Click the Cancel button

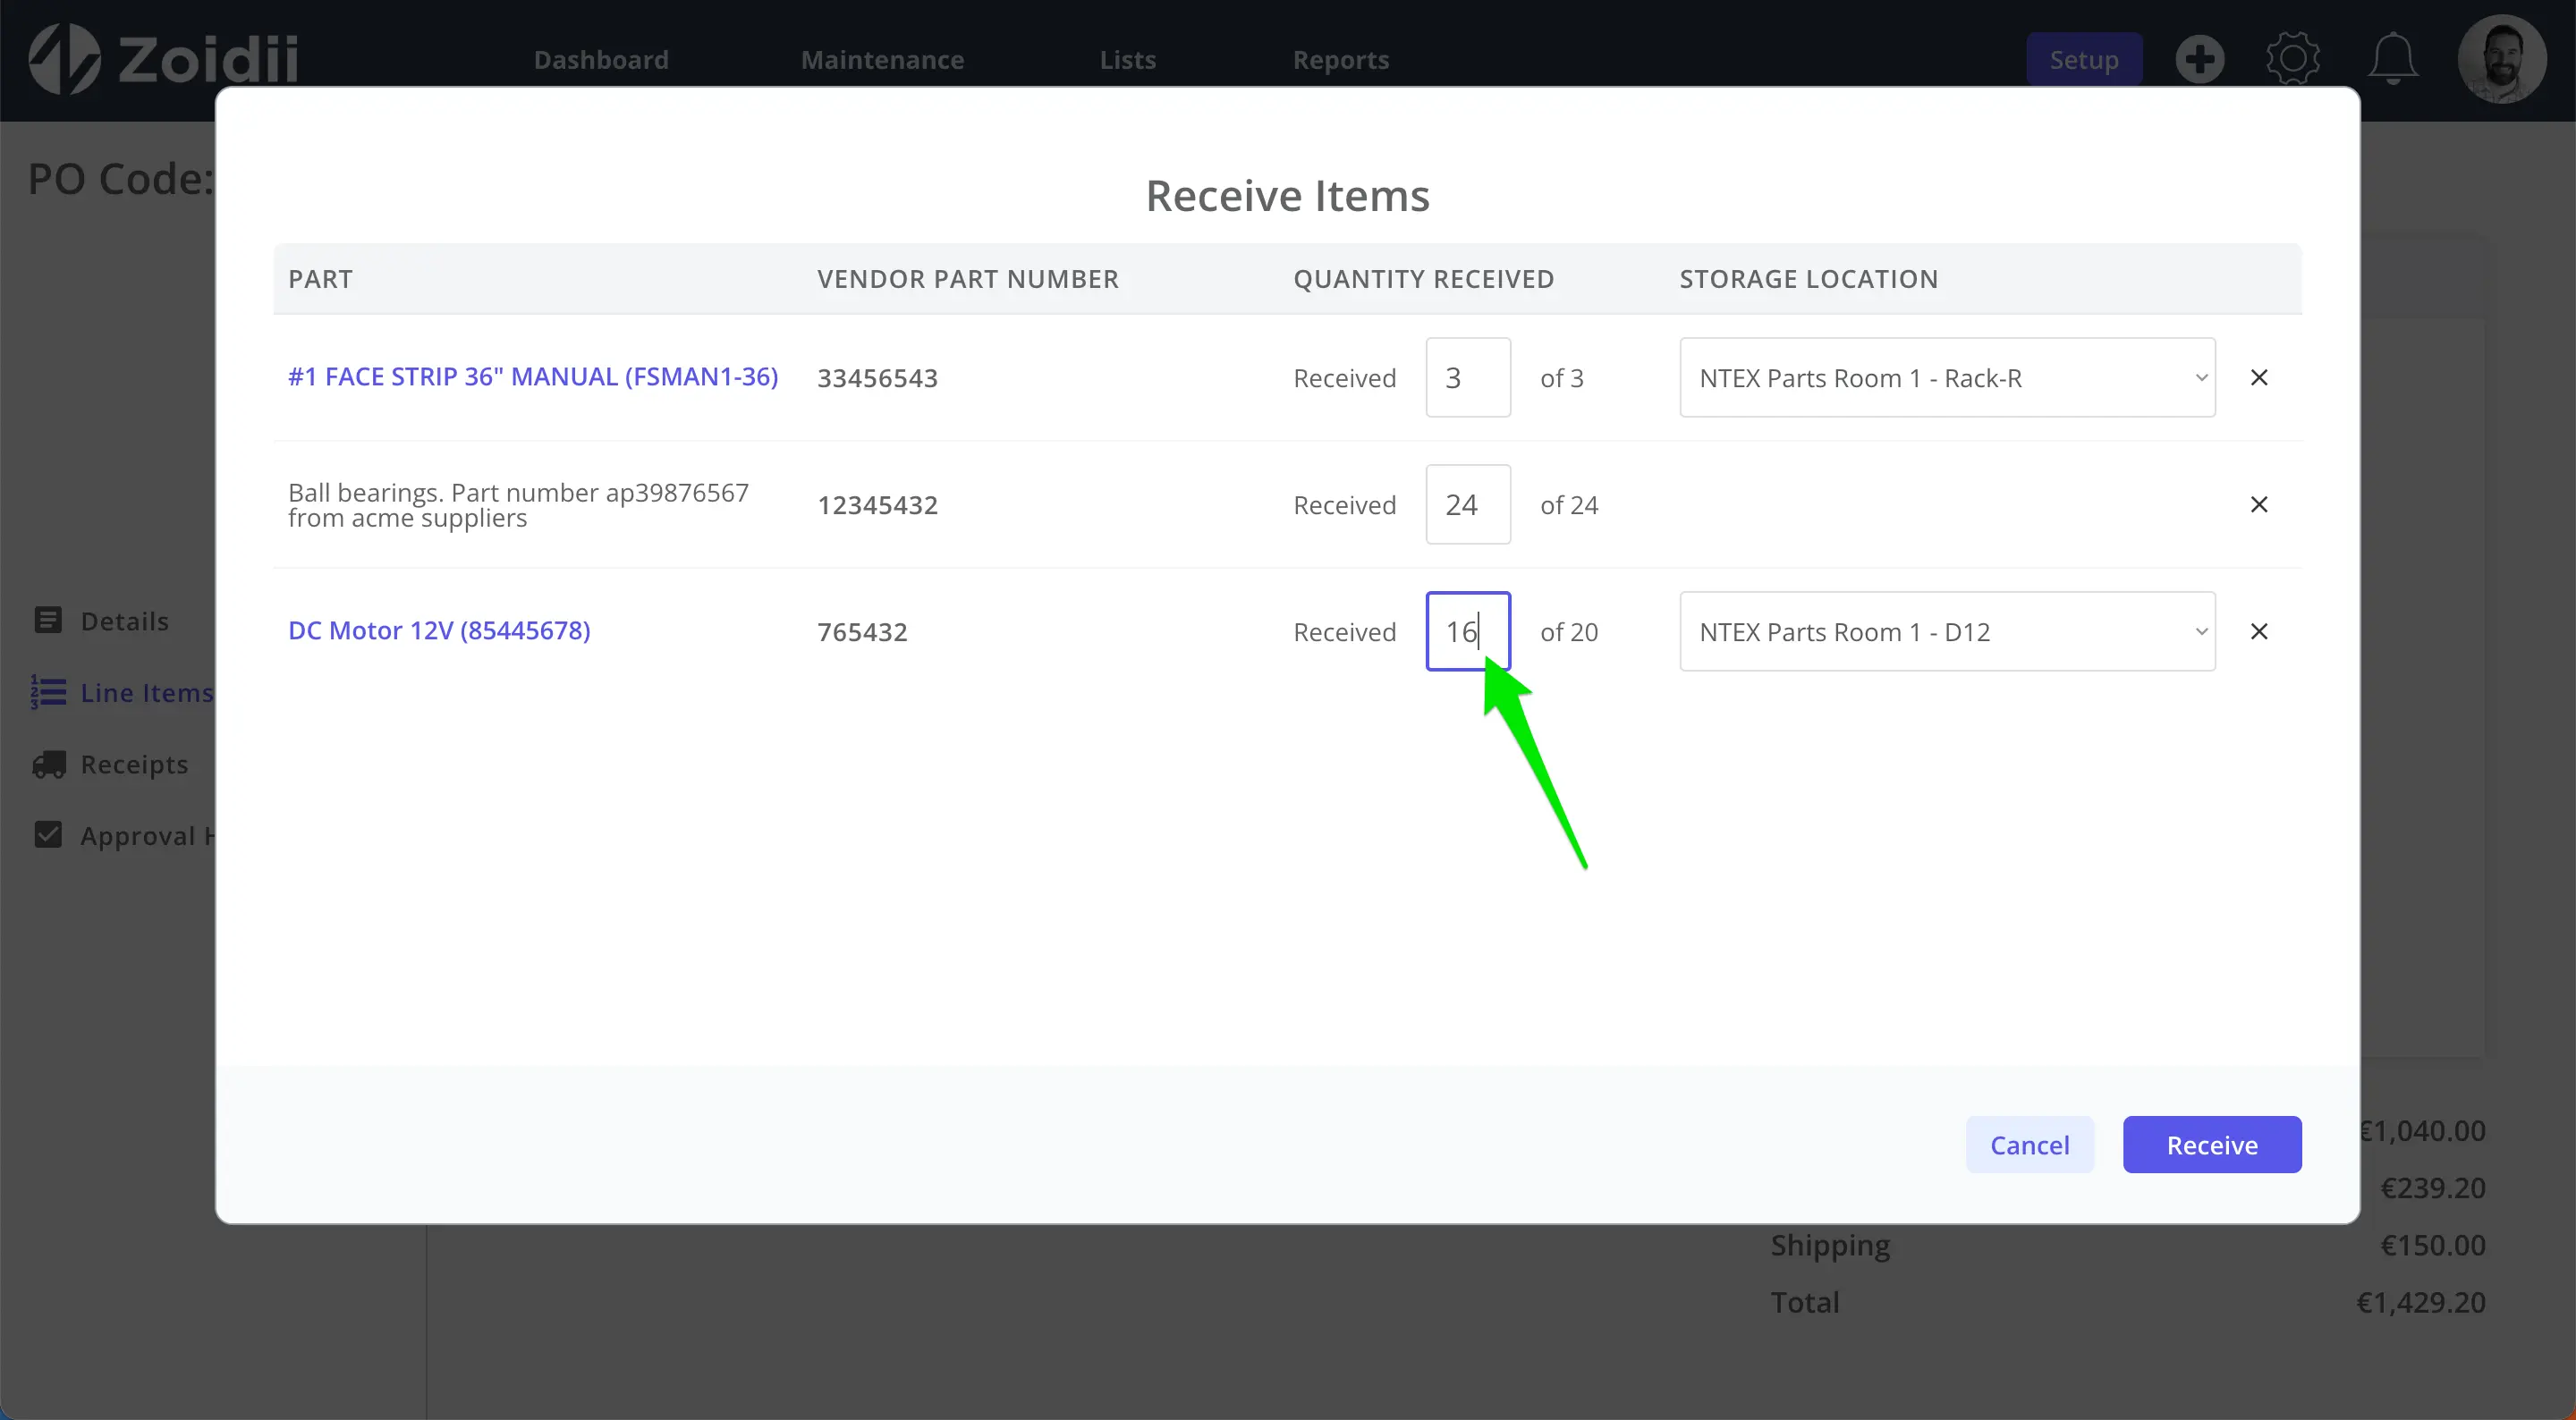point(2029,1145)
